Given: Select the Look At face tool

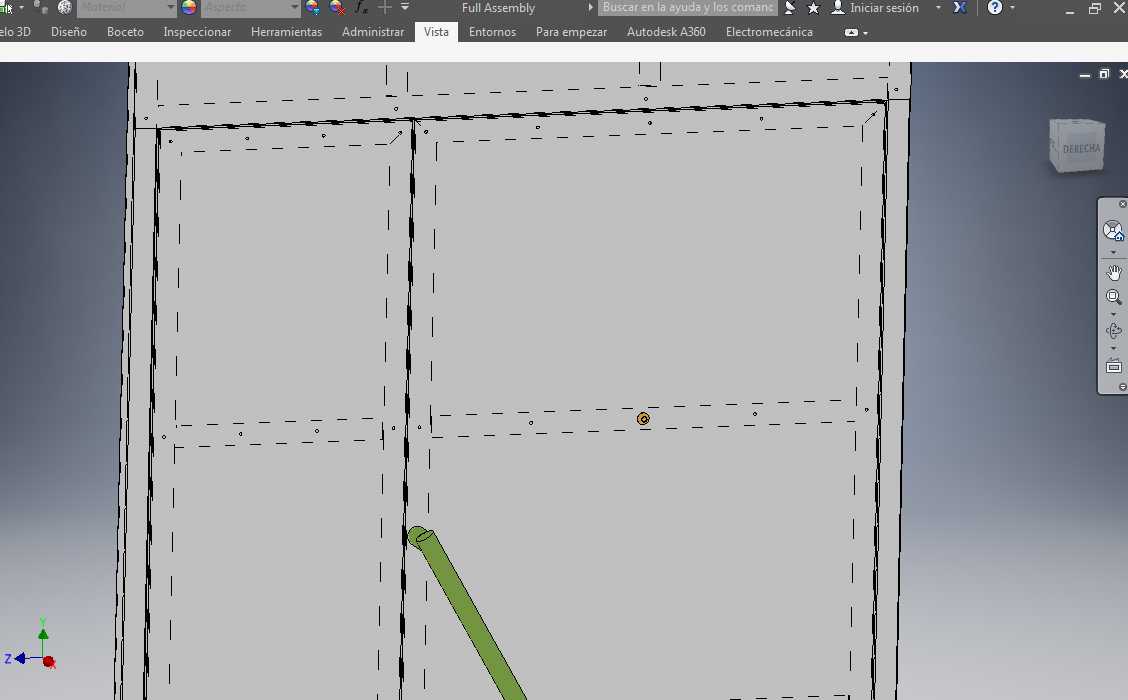Looking at the screenshot, I should (x=1114, y=366).
